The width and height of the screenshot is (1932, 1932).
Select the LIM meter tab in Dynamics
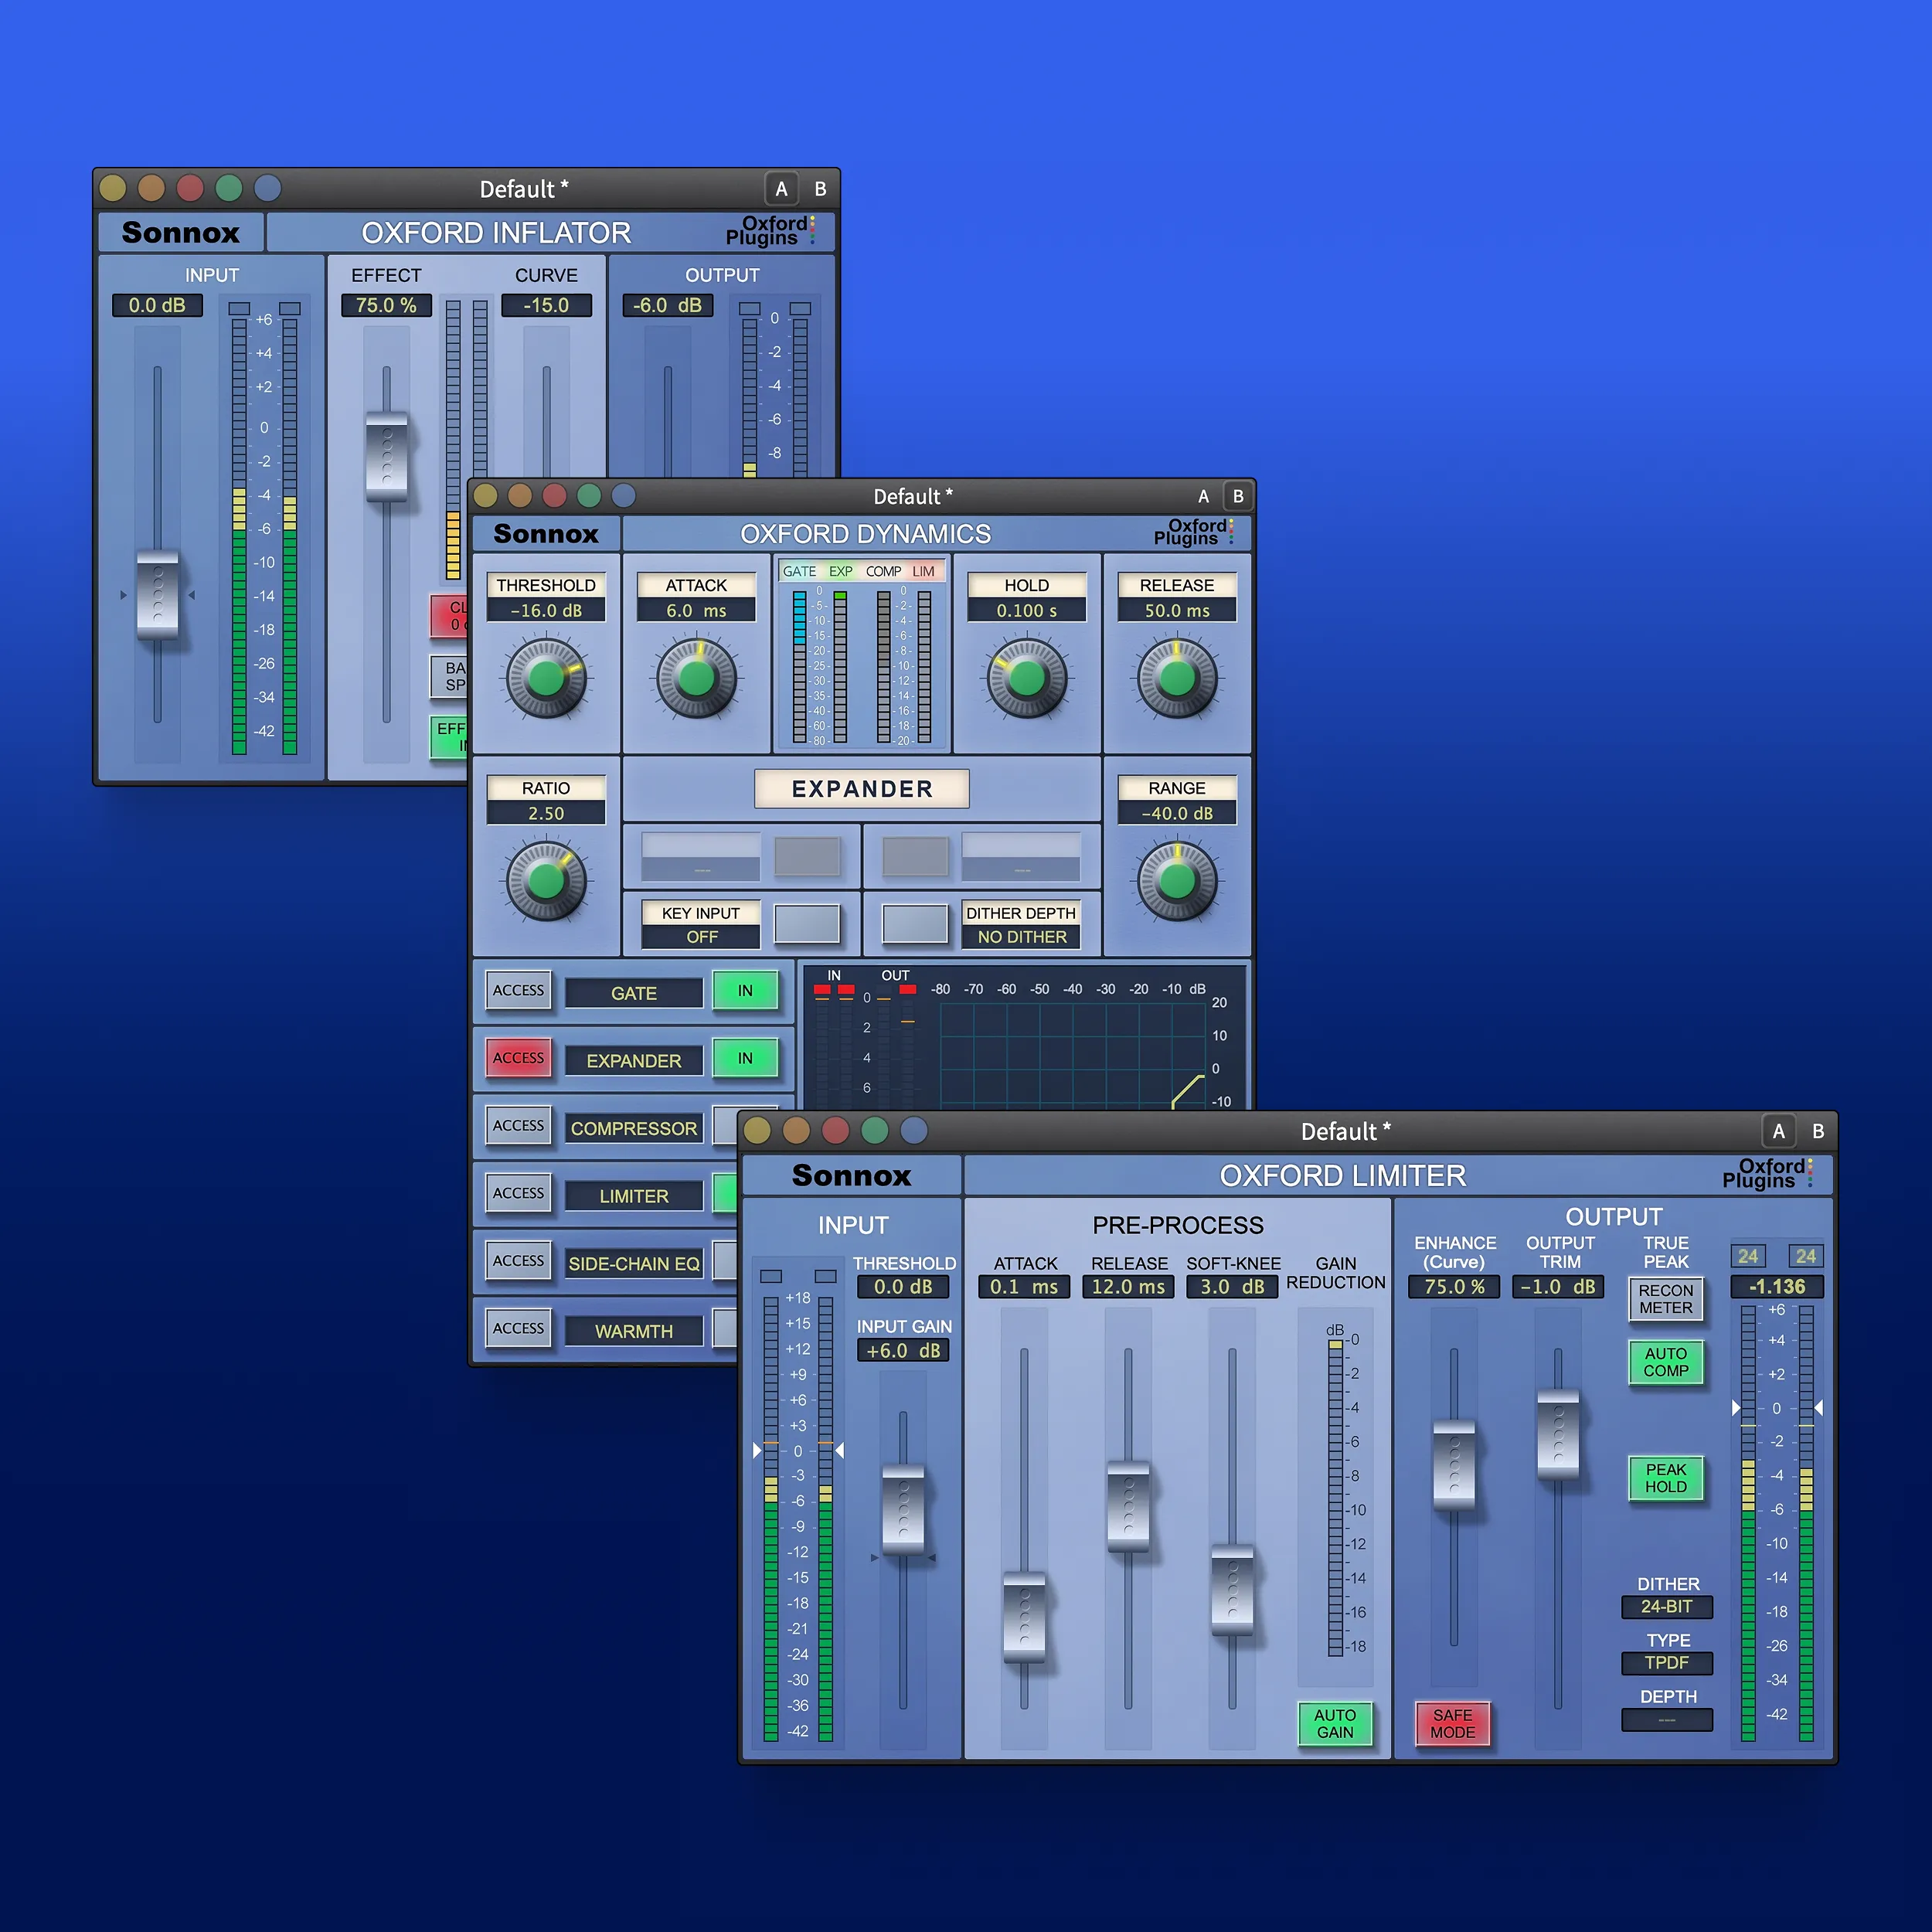pyautogui.click(x=924, y=571)
